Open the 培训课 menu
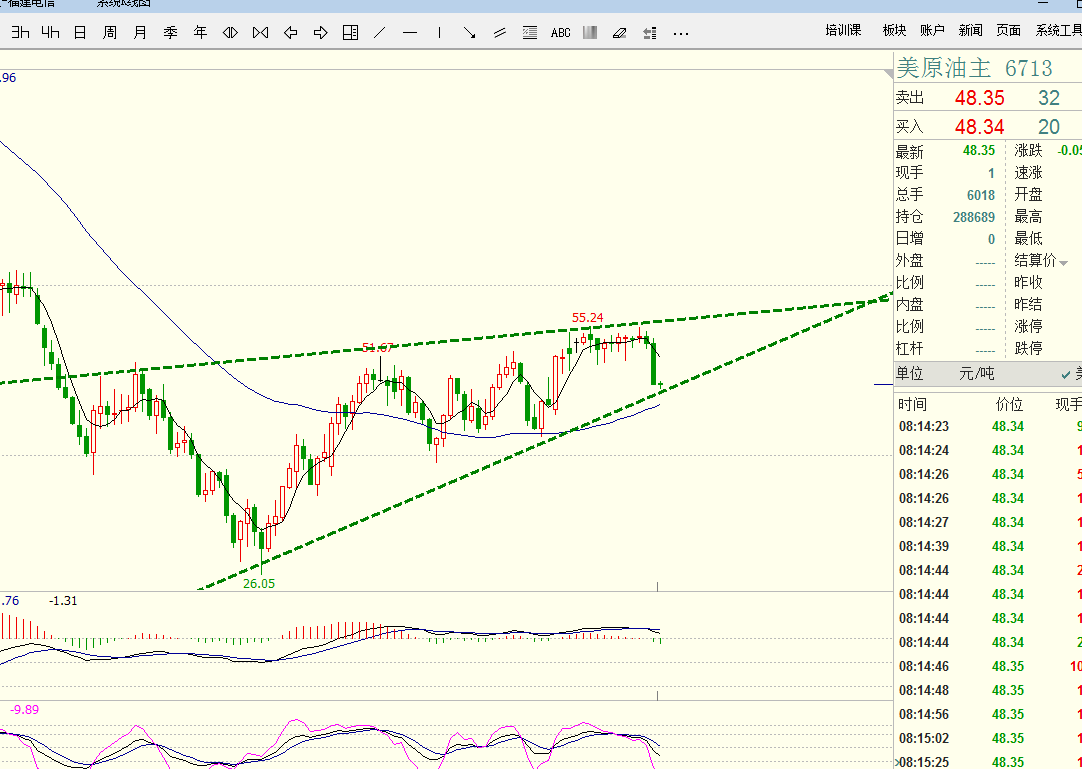 (x=843, y=30)
